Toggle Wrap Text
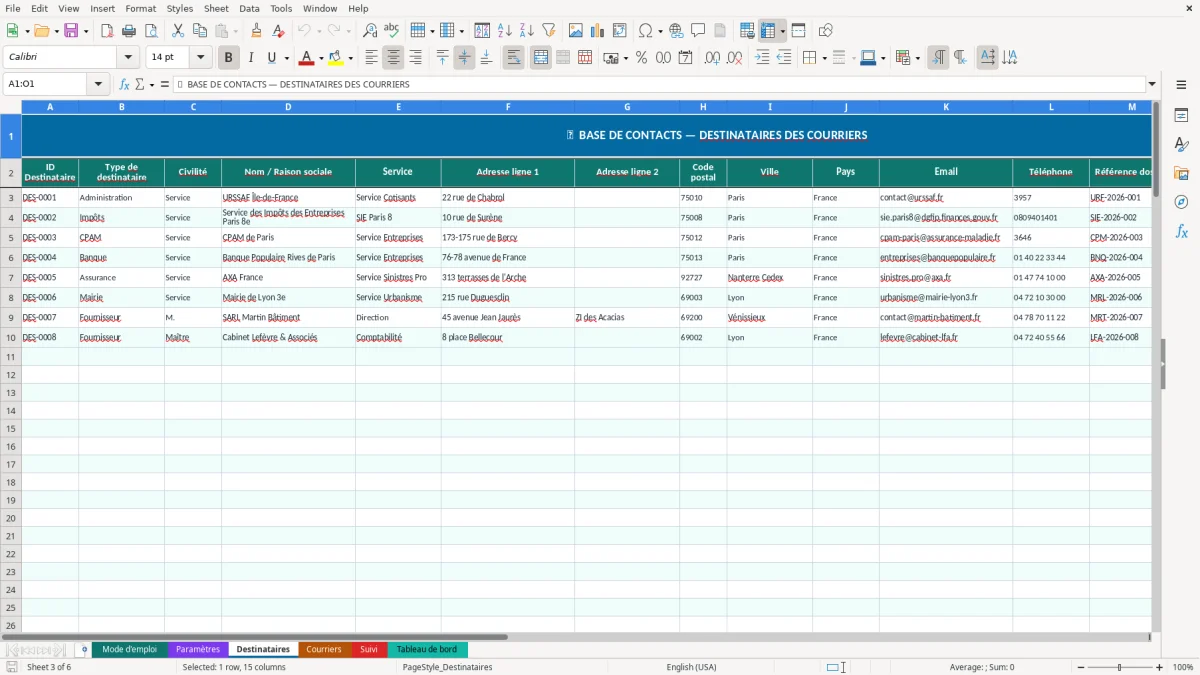The width and height of the screenshot is (1200, 675). (514, 58)
